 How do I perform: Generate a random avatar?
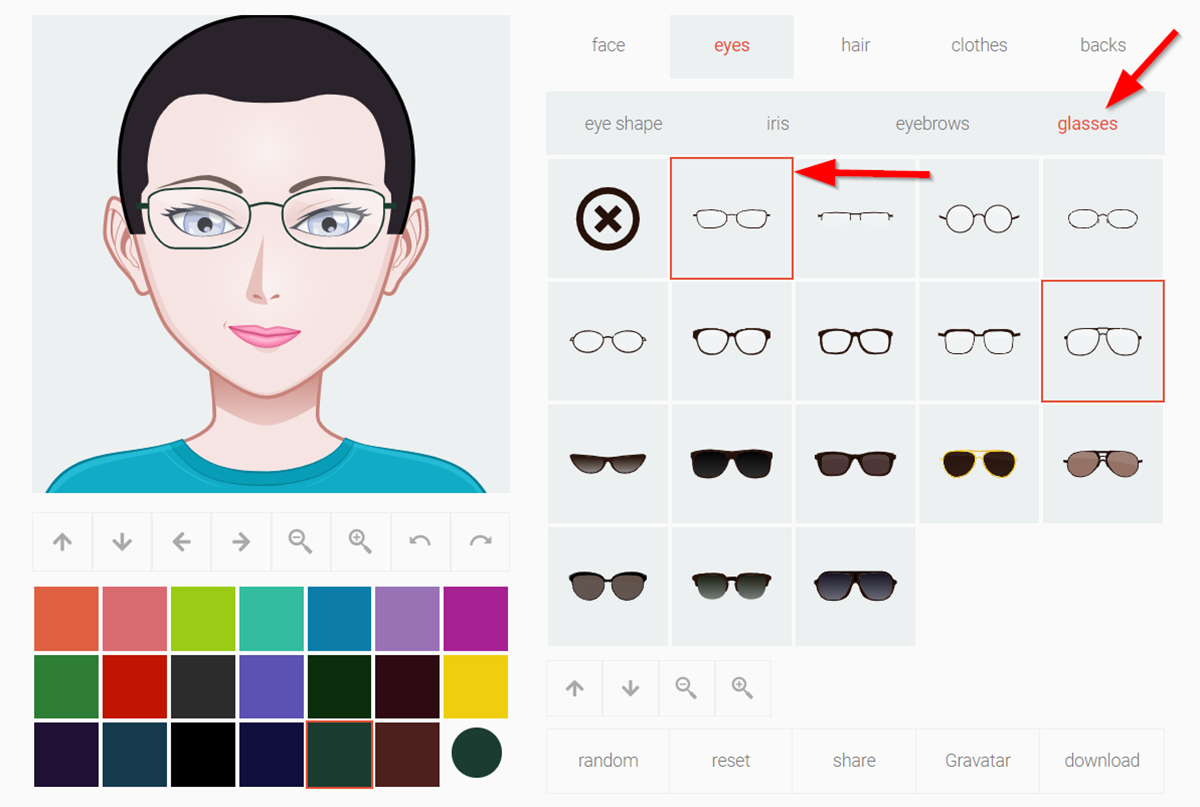[x=607, y=760]
